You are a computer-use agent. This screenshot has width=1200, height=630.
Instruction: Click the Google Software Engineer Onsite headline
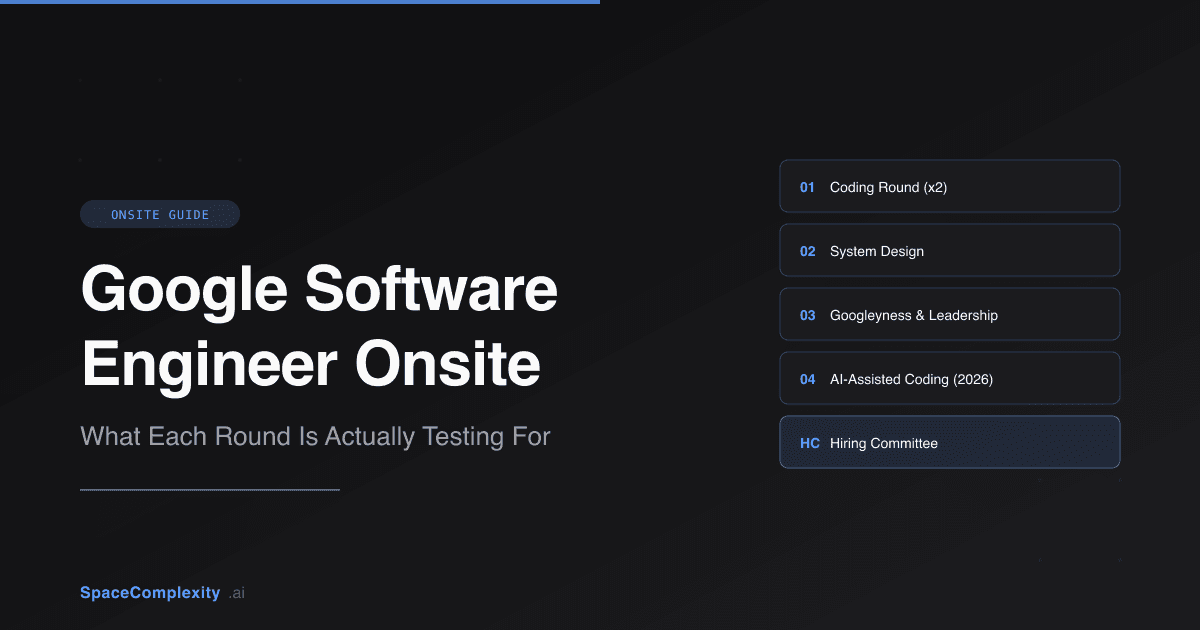(319, 328)
